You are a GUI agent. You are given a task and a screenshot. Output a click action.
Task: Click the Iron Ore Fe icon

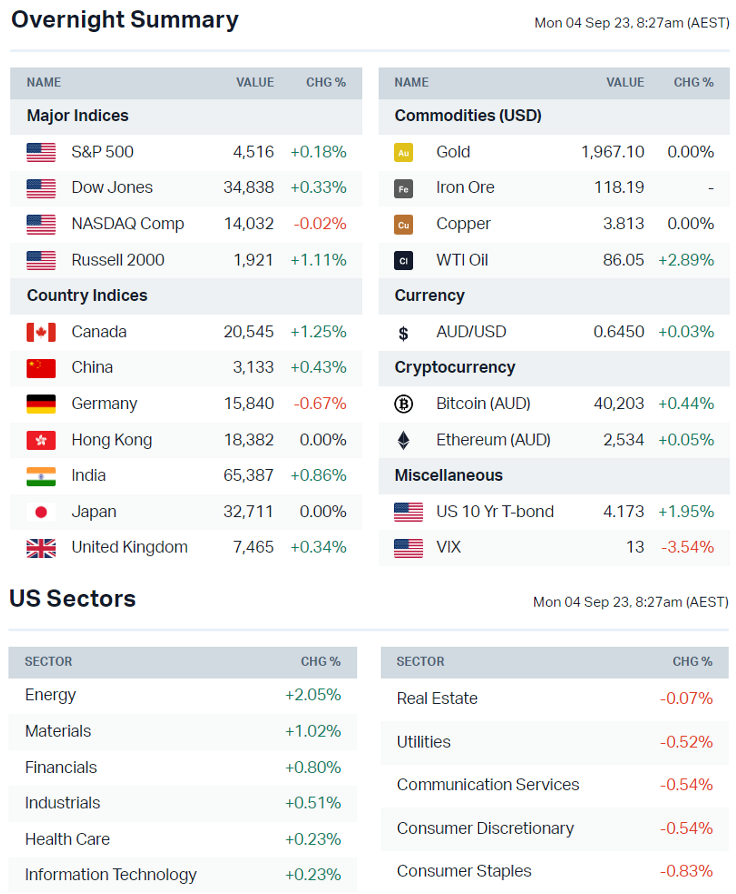click(404, 188)
